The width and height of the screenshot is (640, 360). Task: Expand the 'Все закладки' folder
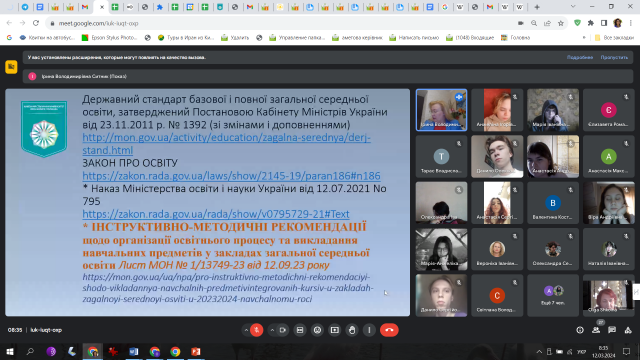click(x=614, y=38)
